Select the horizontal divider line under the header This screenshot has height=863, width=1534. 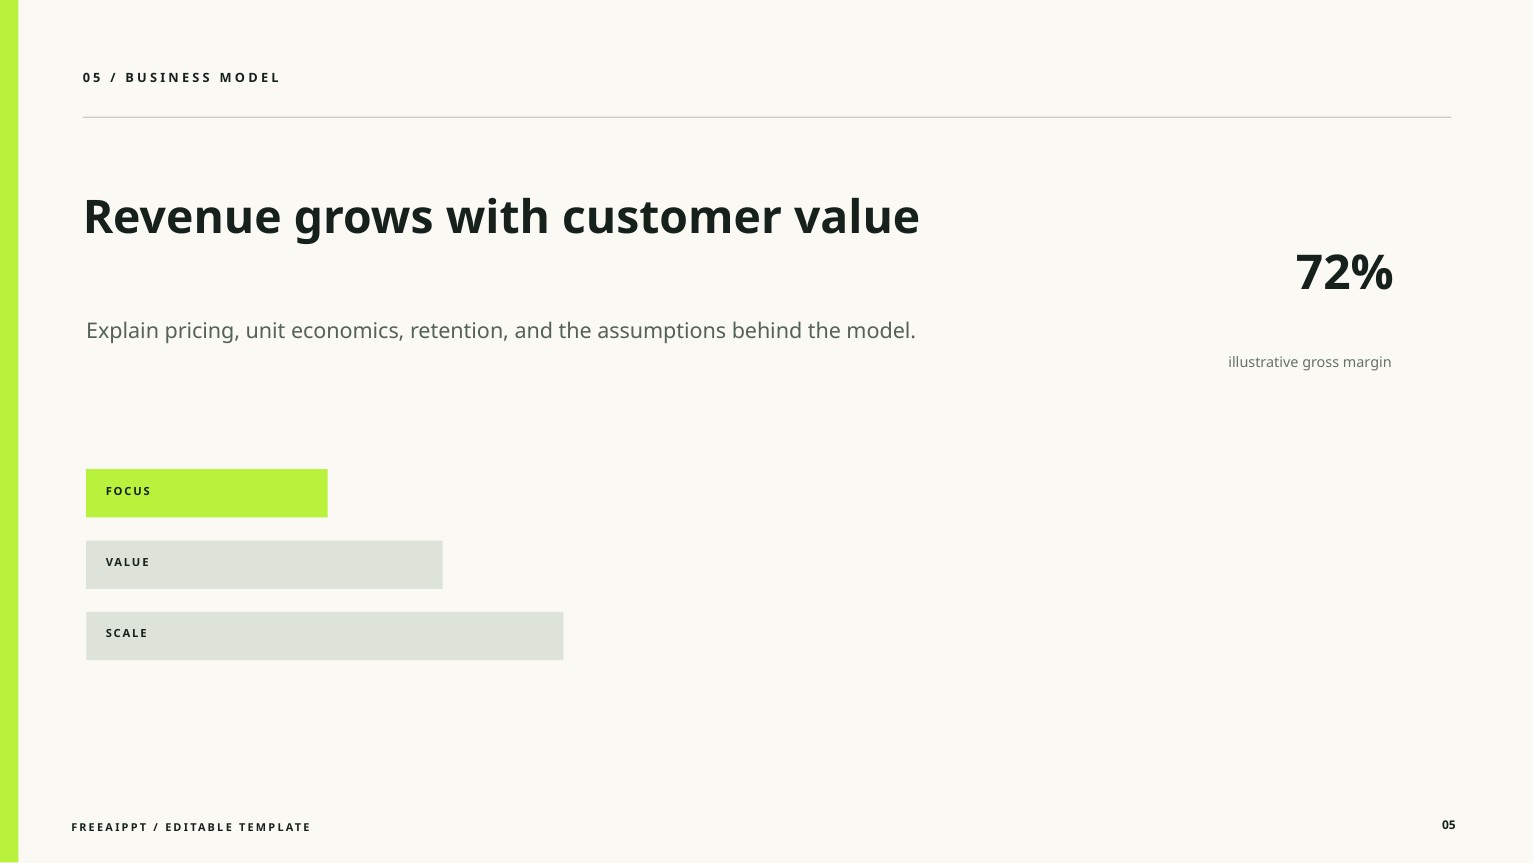767,117
